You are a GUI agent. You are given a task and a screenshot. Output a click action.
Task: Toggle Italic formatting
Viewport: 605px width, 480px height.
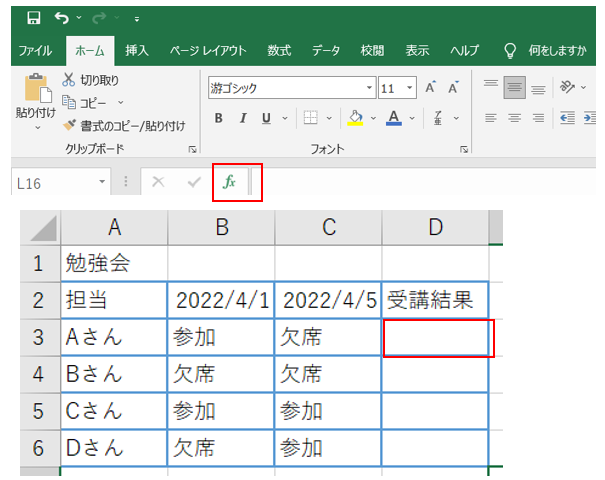coord(242,118)
